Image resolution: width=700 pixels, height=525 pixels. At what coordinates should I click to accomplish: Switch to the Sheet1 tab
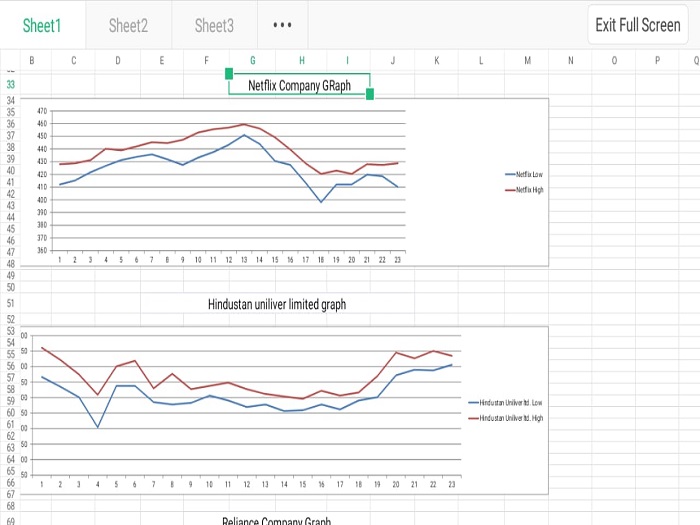click(x=42, y=25)
